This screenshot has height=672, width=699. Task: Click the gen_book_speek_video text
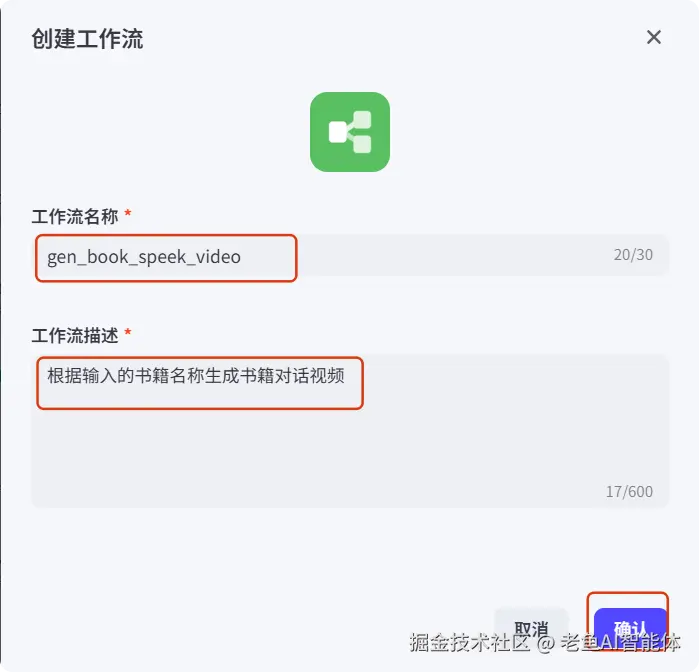pyautogui.click(x=144, y=257)
